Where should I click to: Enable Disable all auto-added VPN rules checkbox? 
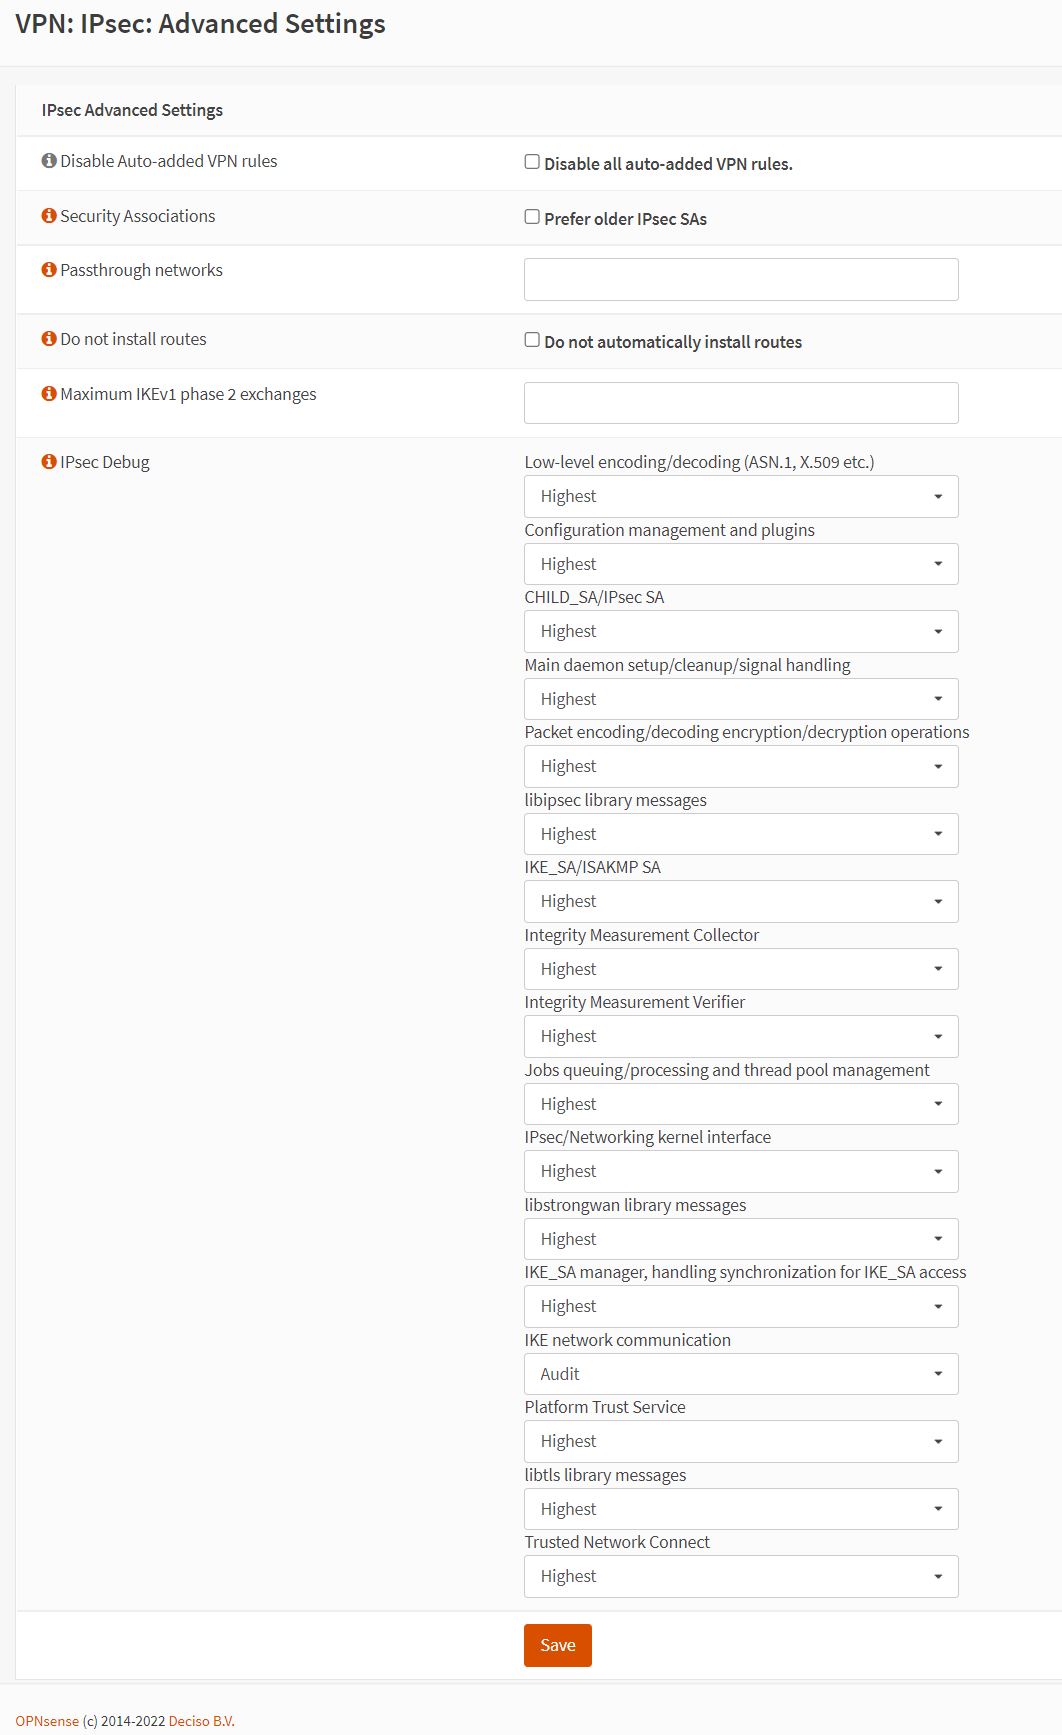[532, 162]
